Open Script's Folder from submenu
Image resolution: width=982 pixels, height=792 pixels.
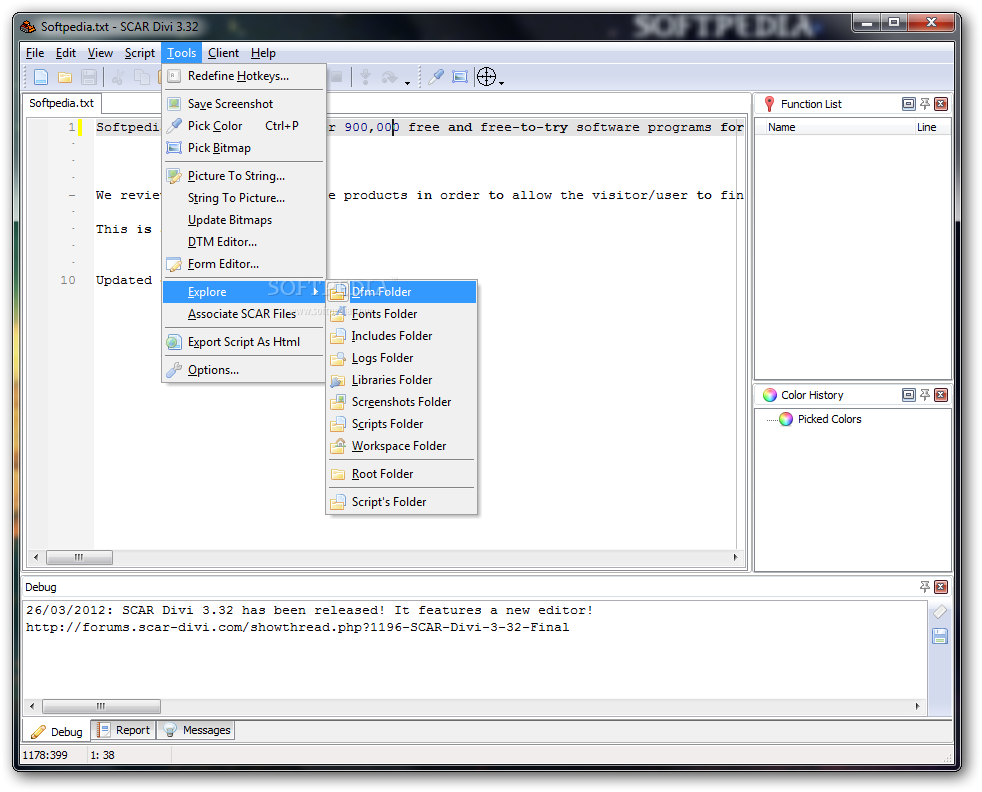point(401,501)
